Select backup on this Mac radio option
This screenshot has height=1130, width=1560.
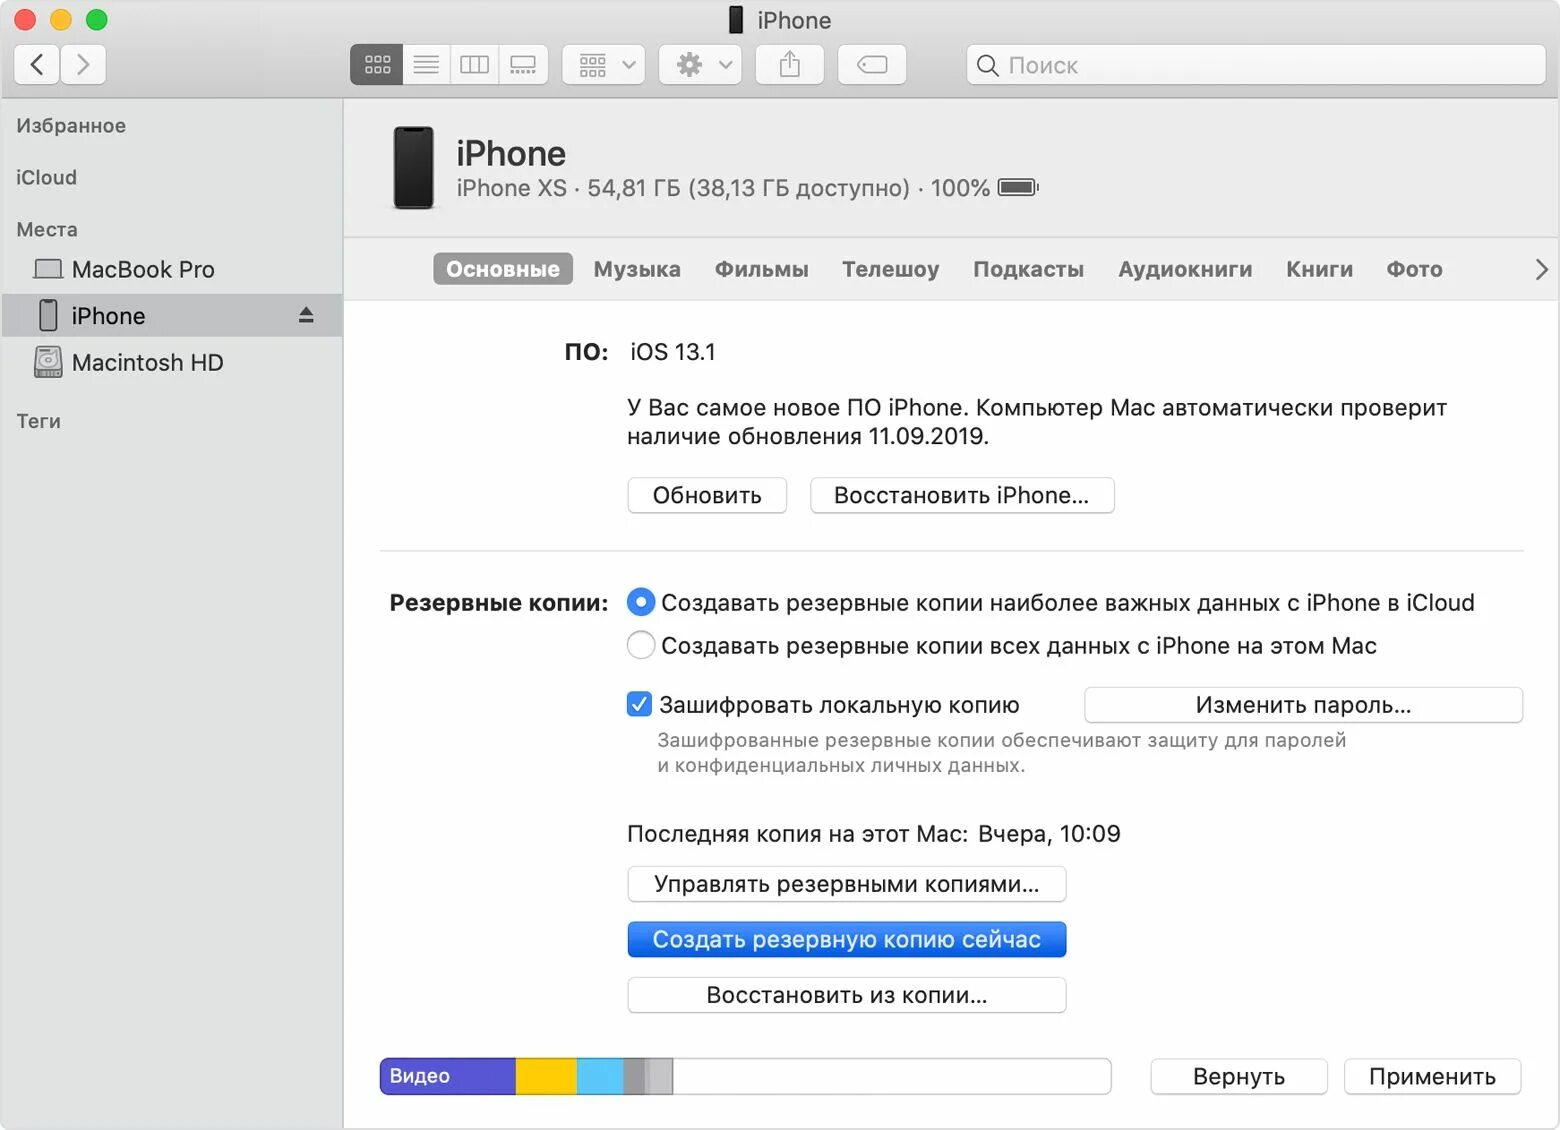(x=641, y=645)
